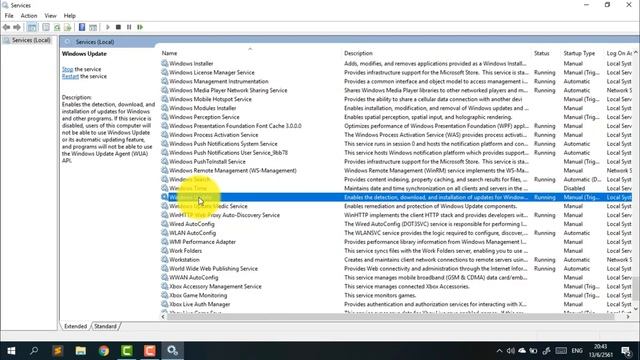Select the WWAN AutoConfig service
The width and height of the screenshot is (640, 360).
193,278
